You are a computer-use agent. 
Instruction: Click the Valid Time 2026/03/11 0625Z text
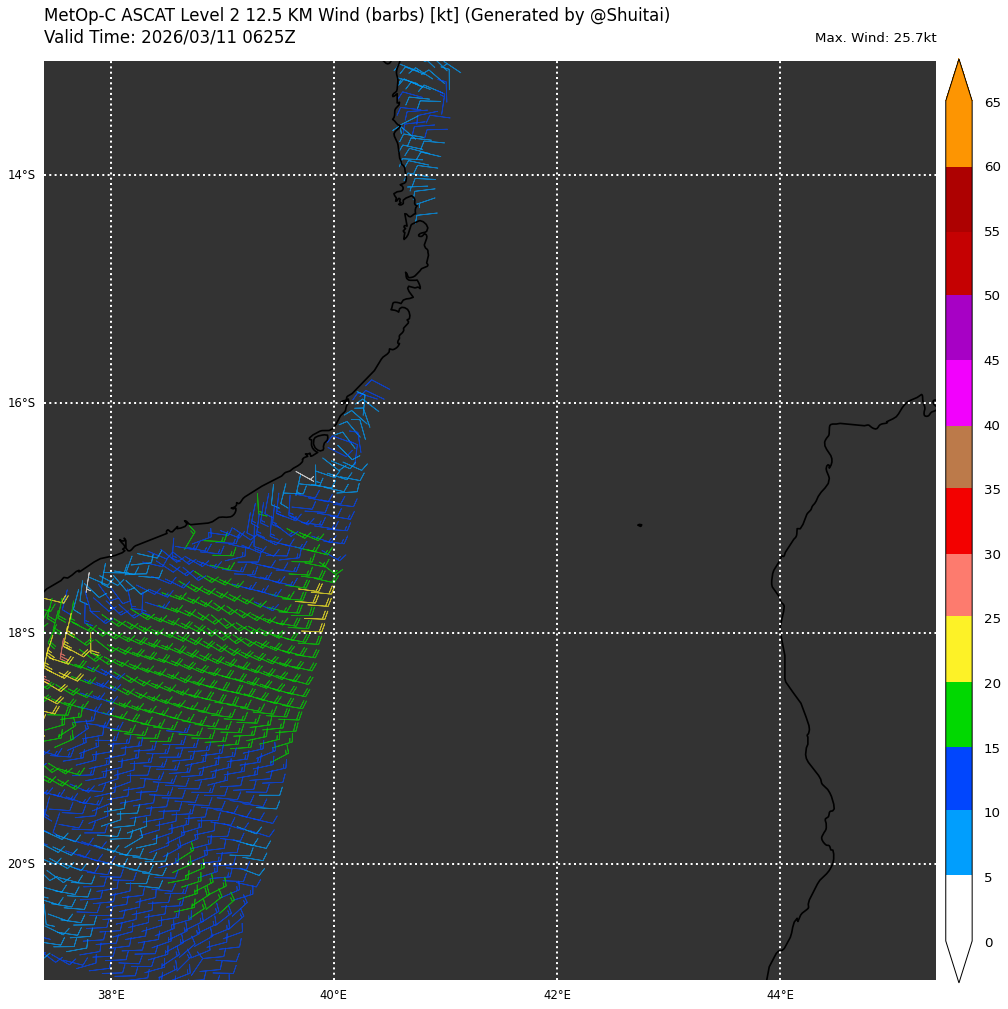(x=170, y=38)
